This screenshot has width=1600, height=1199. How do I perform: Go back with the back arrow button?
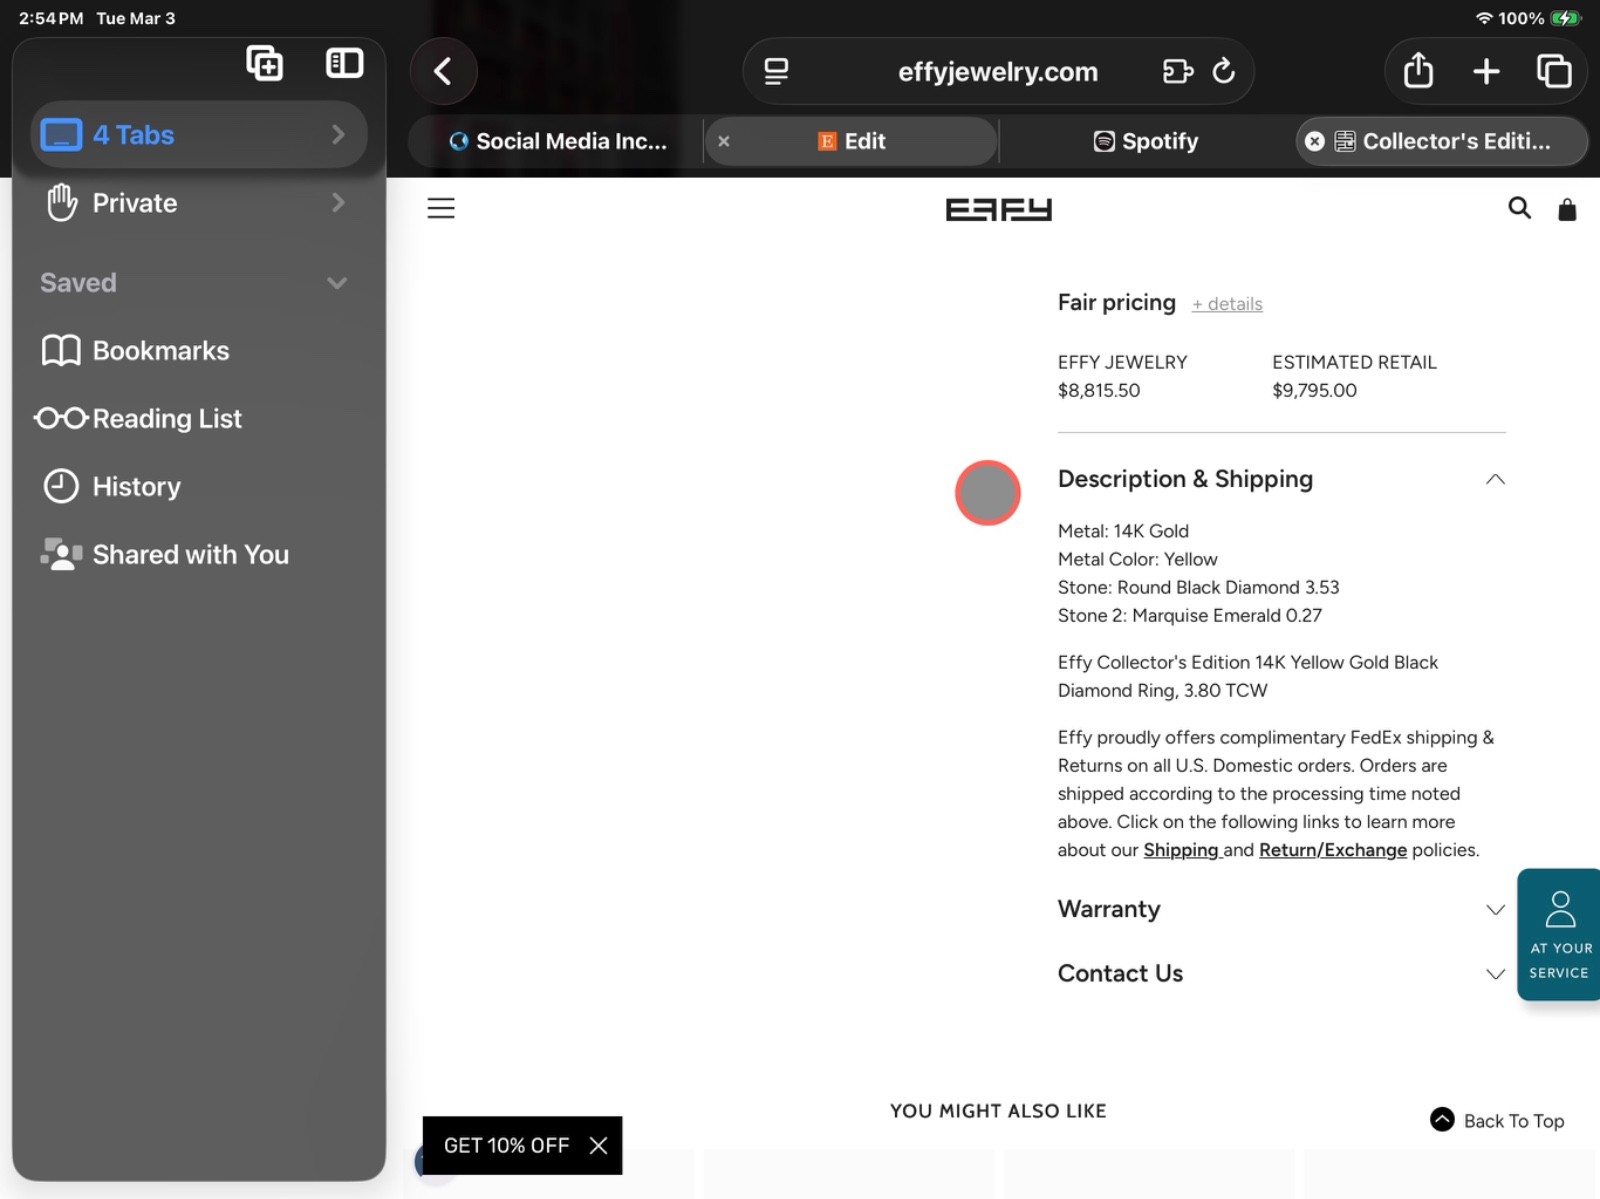(443, 71)
